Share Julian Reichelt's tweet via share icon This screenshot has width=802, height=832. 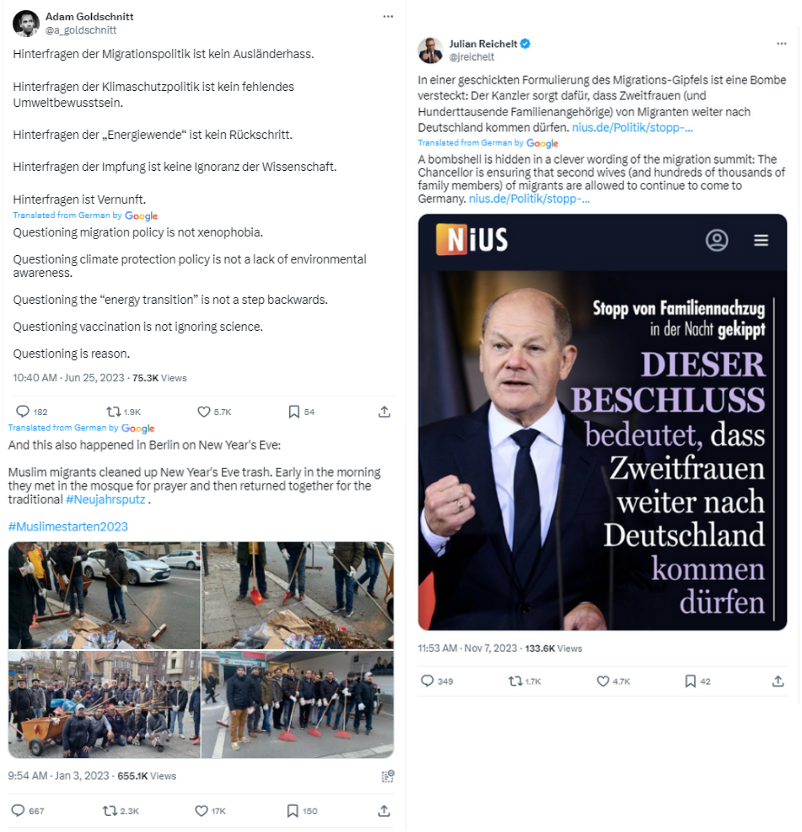(x=778, y=681)
